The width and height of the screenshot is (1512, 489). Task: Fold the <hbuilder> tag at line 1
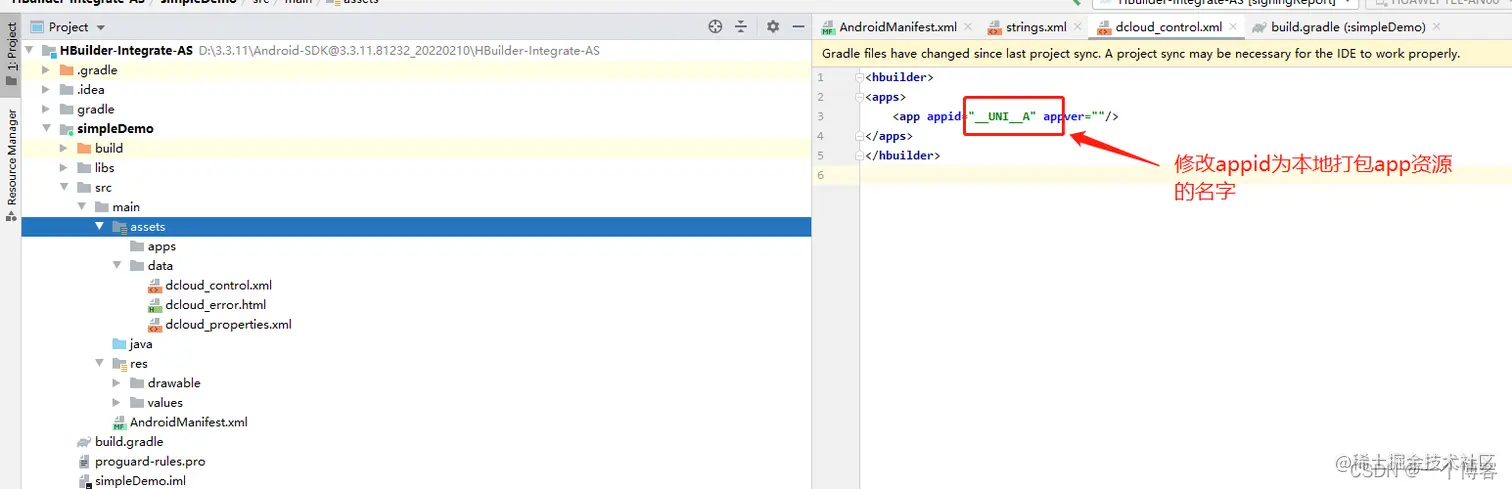[x=860, y=77]
